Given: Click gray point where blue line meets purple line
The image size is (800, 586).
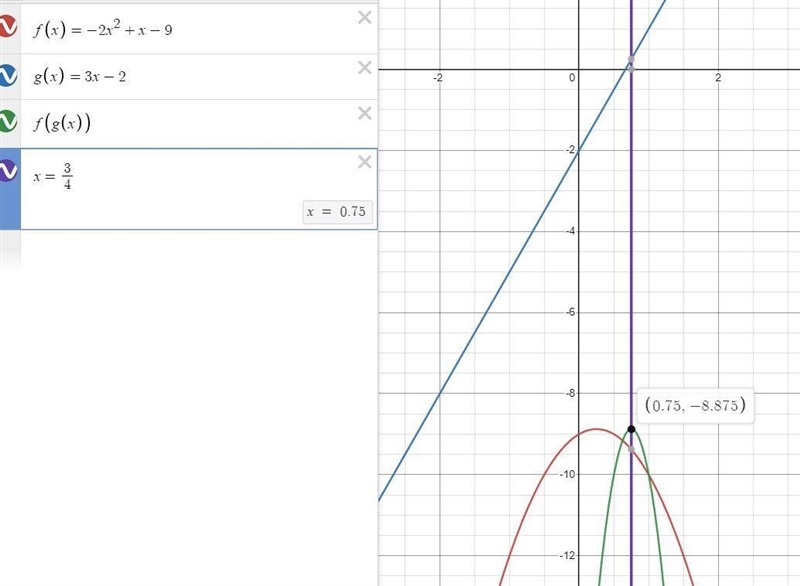Looking at the screenshot, I should (x=631, y=59).
